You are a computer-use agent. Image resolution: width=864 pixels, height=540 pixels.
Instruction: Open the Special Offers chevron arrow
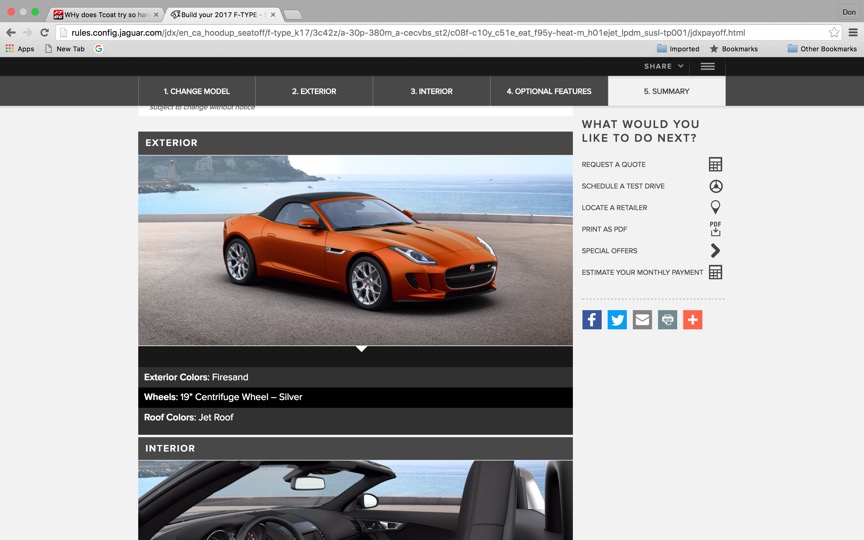point(715,251)
